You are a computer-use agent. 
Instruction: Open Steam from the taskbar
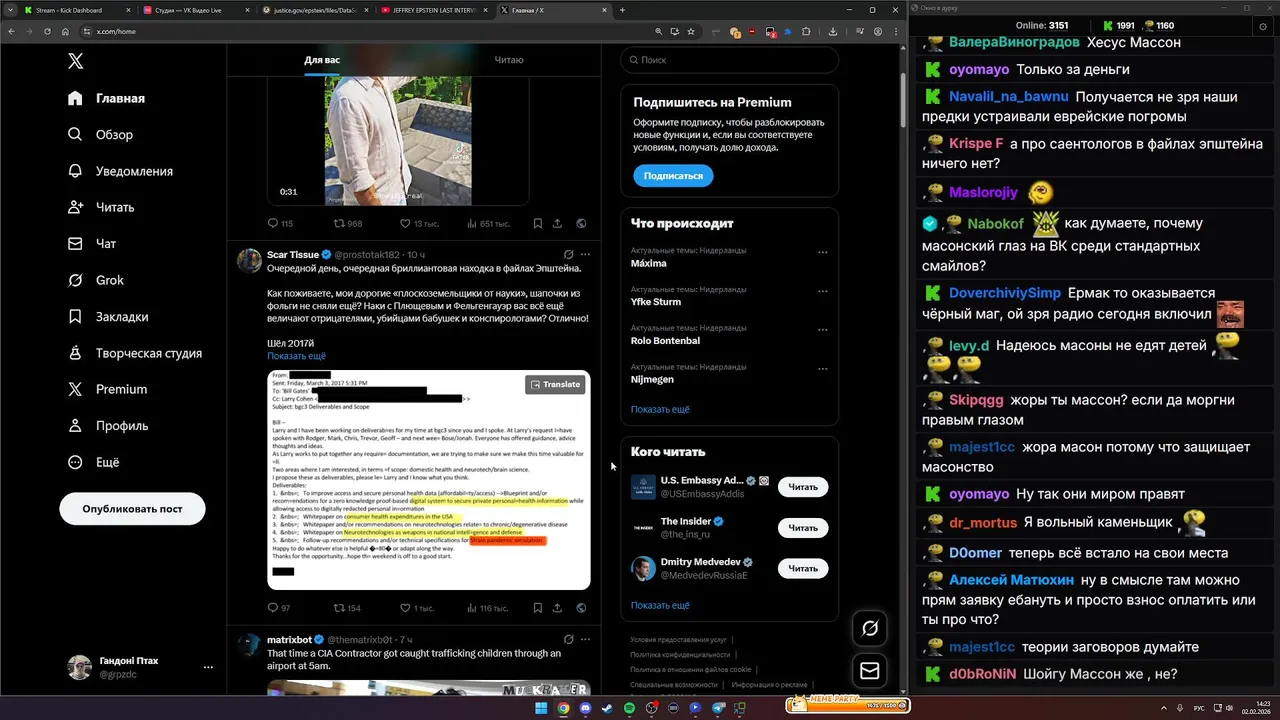click(607, 708)
